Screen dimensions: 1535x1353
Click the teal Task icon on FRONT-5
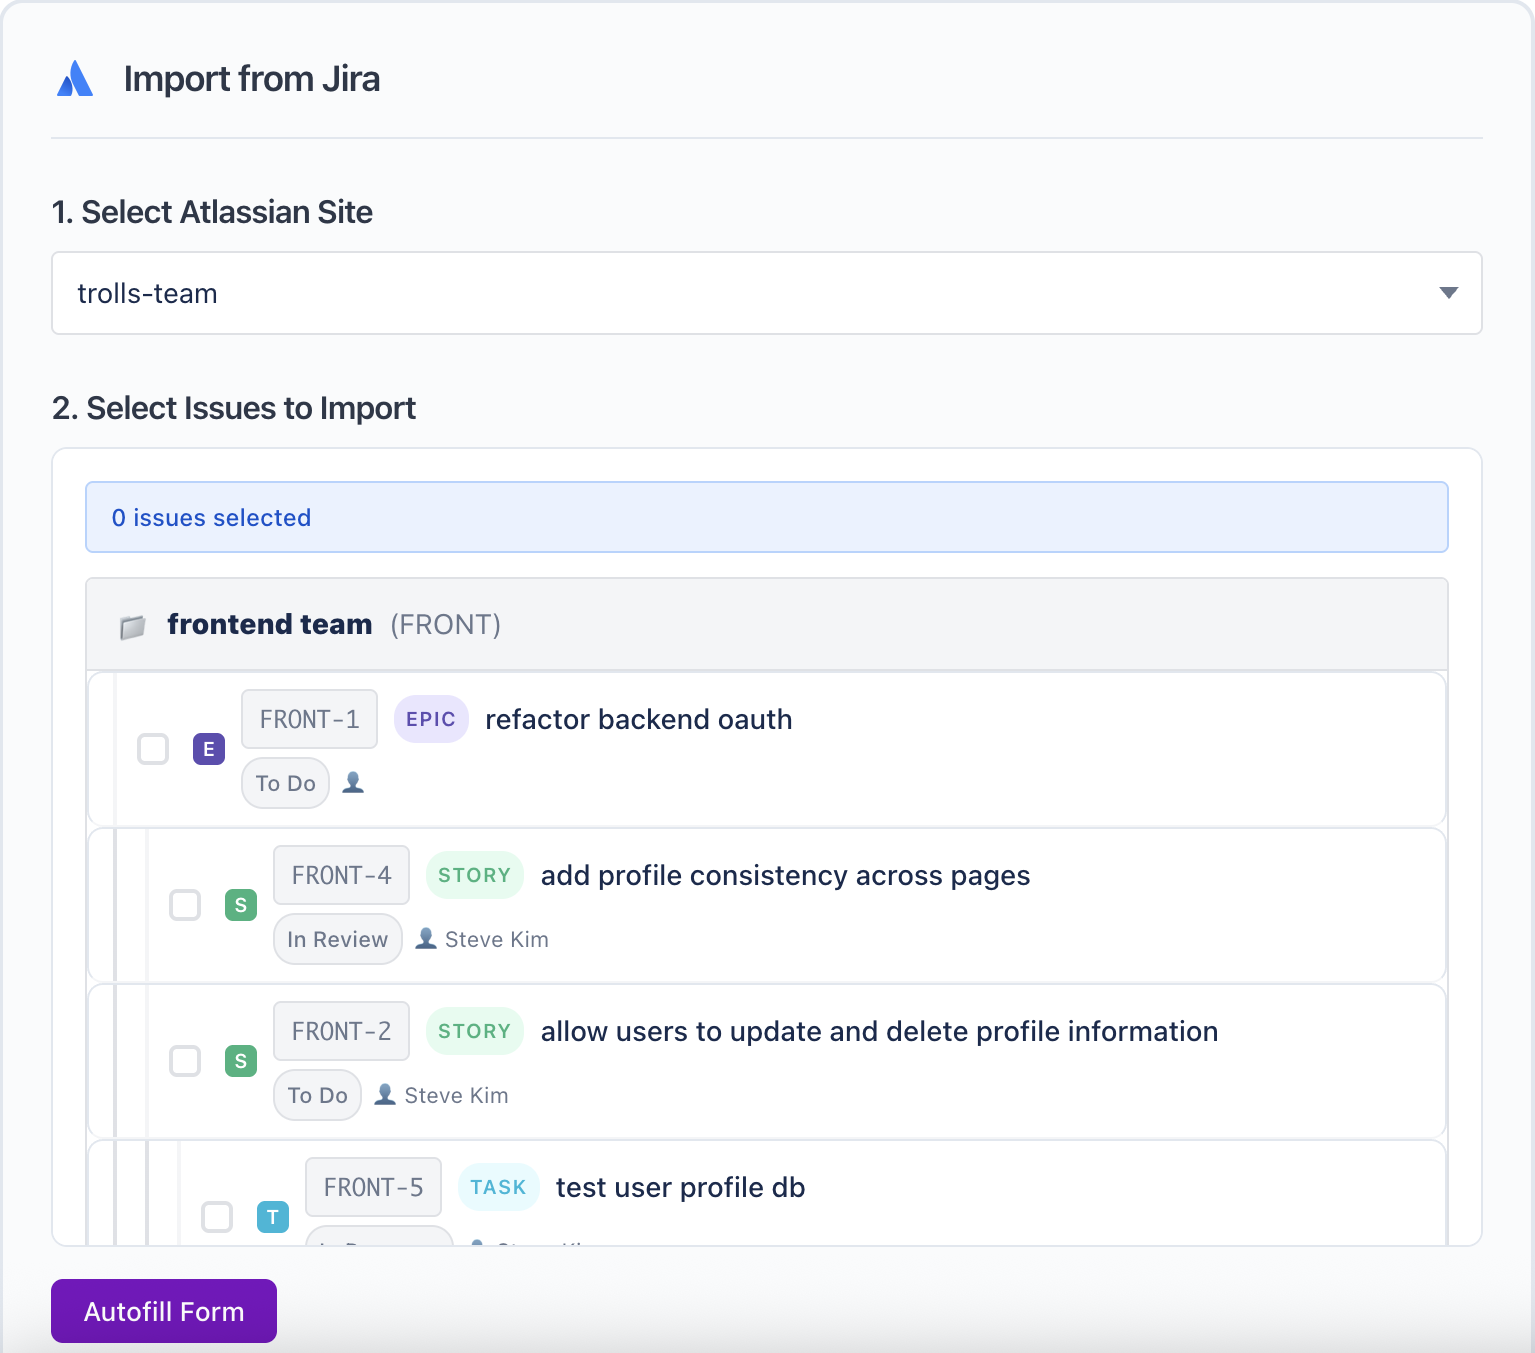pyautogui.click(x=272, y=1217)
